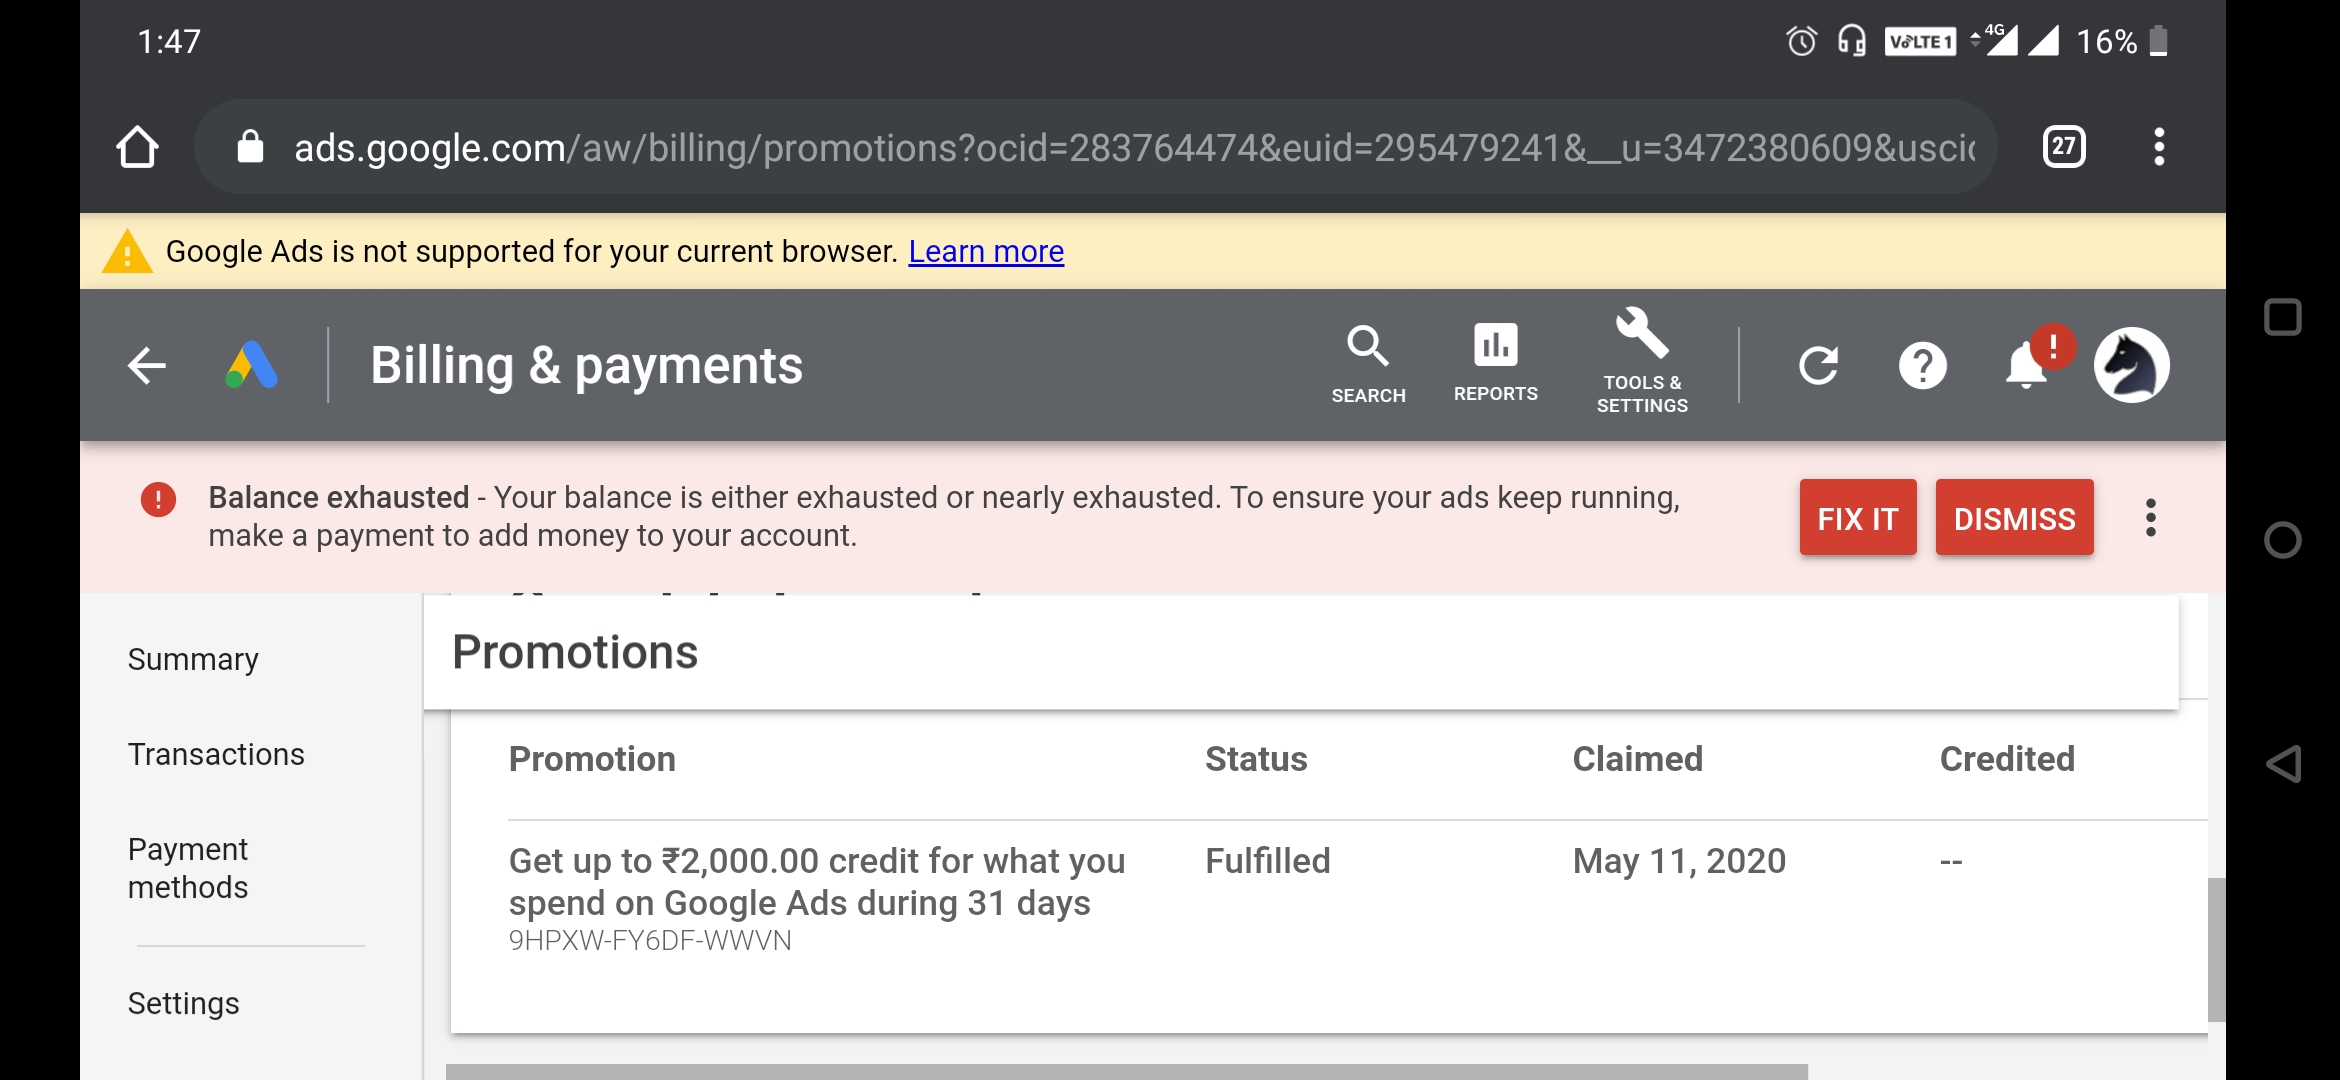Open the notifications bell with alert

tap(2028, 365)
